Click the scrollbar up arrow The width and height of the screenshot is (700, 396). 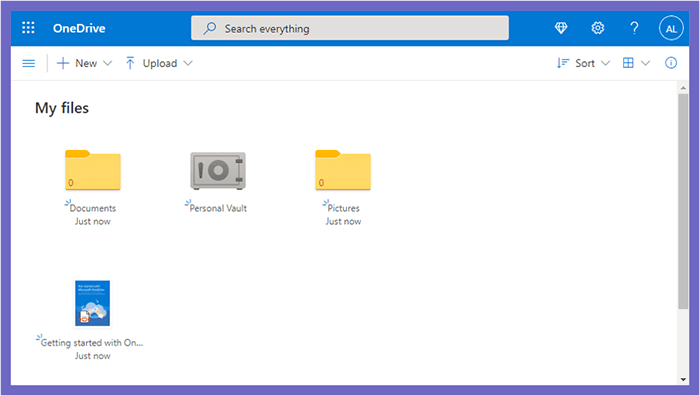pos(683,88)
